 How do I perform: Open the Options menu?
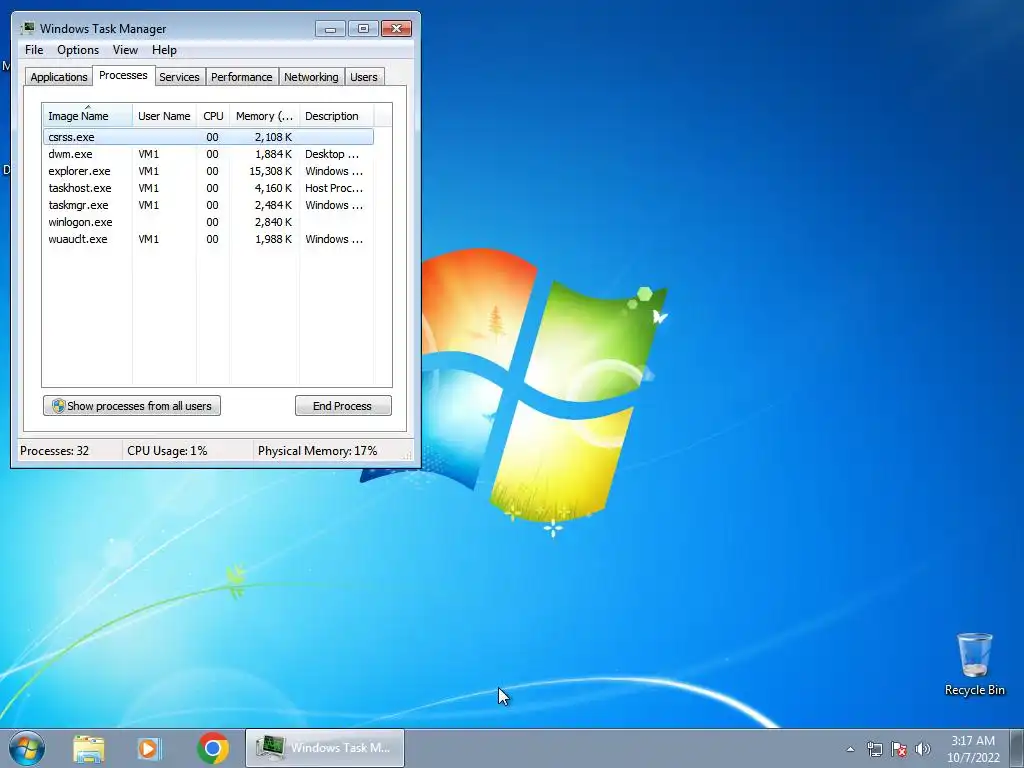coord(78,50)
